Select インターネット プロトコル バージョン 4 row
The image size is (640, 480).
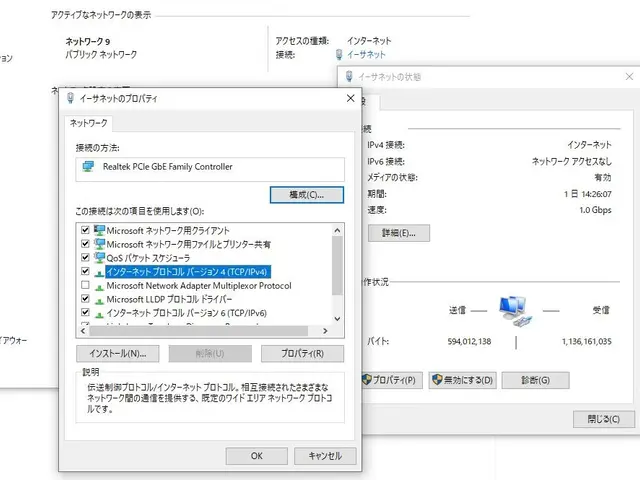click(x=188, y=272)
